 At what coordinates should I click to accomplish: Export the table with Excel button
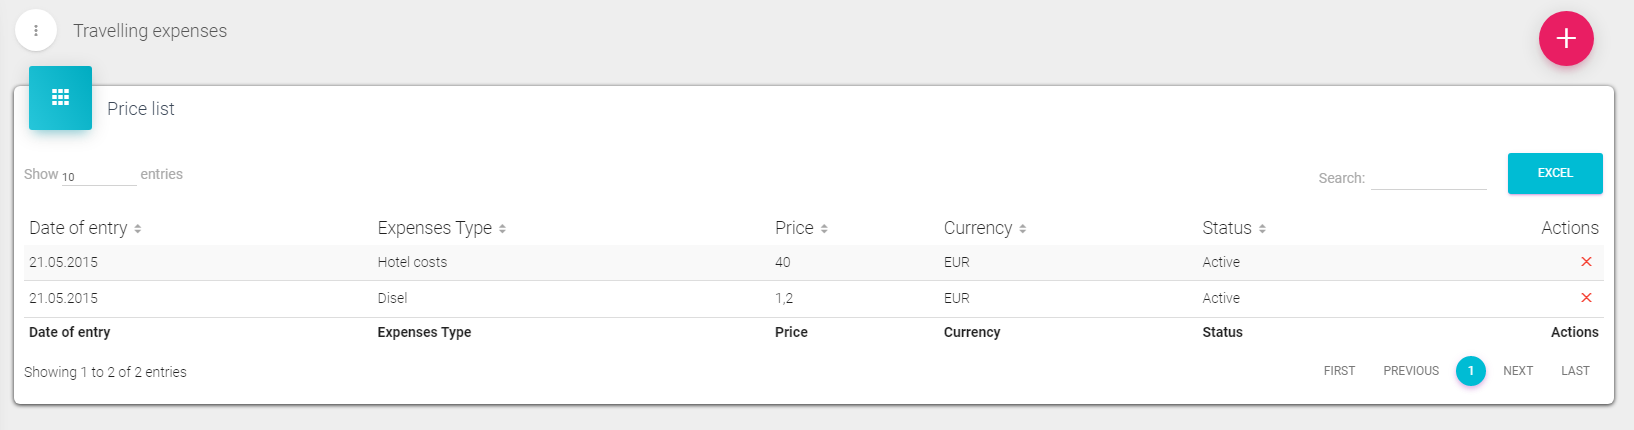click(x=1554, y=173)
